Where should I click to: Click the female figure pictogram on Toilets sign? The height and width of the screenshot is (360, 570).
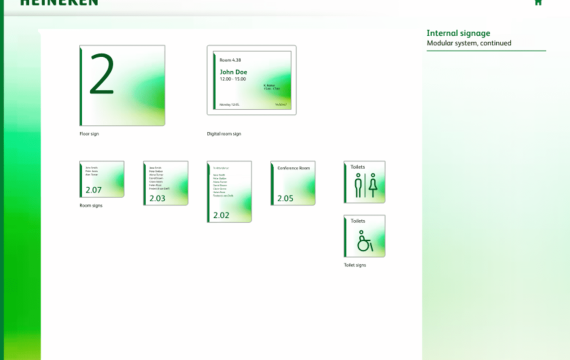[x=373, y=185]
